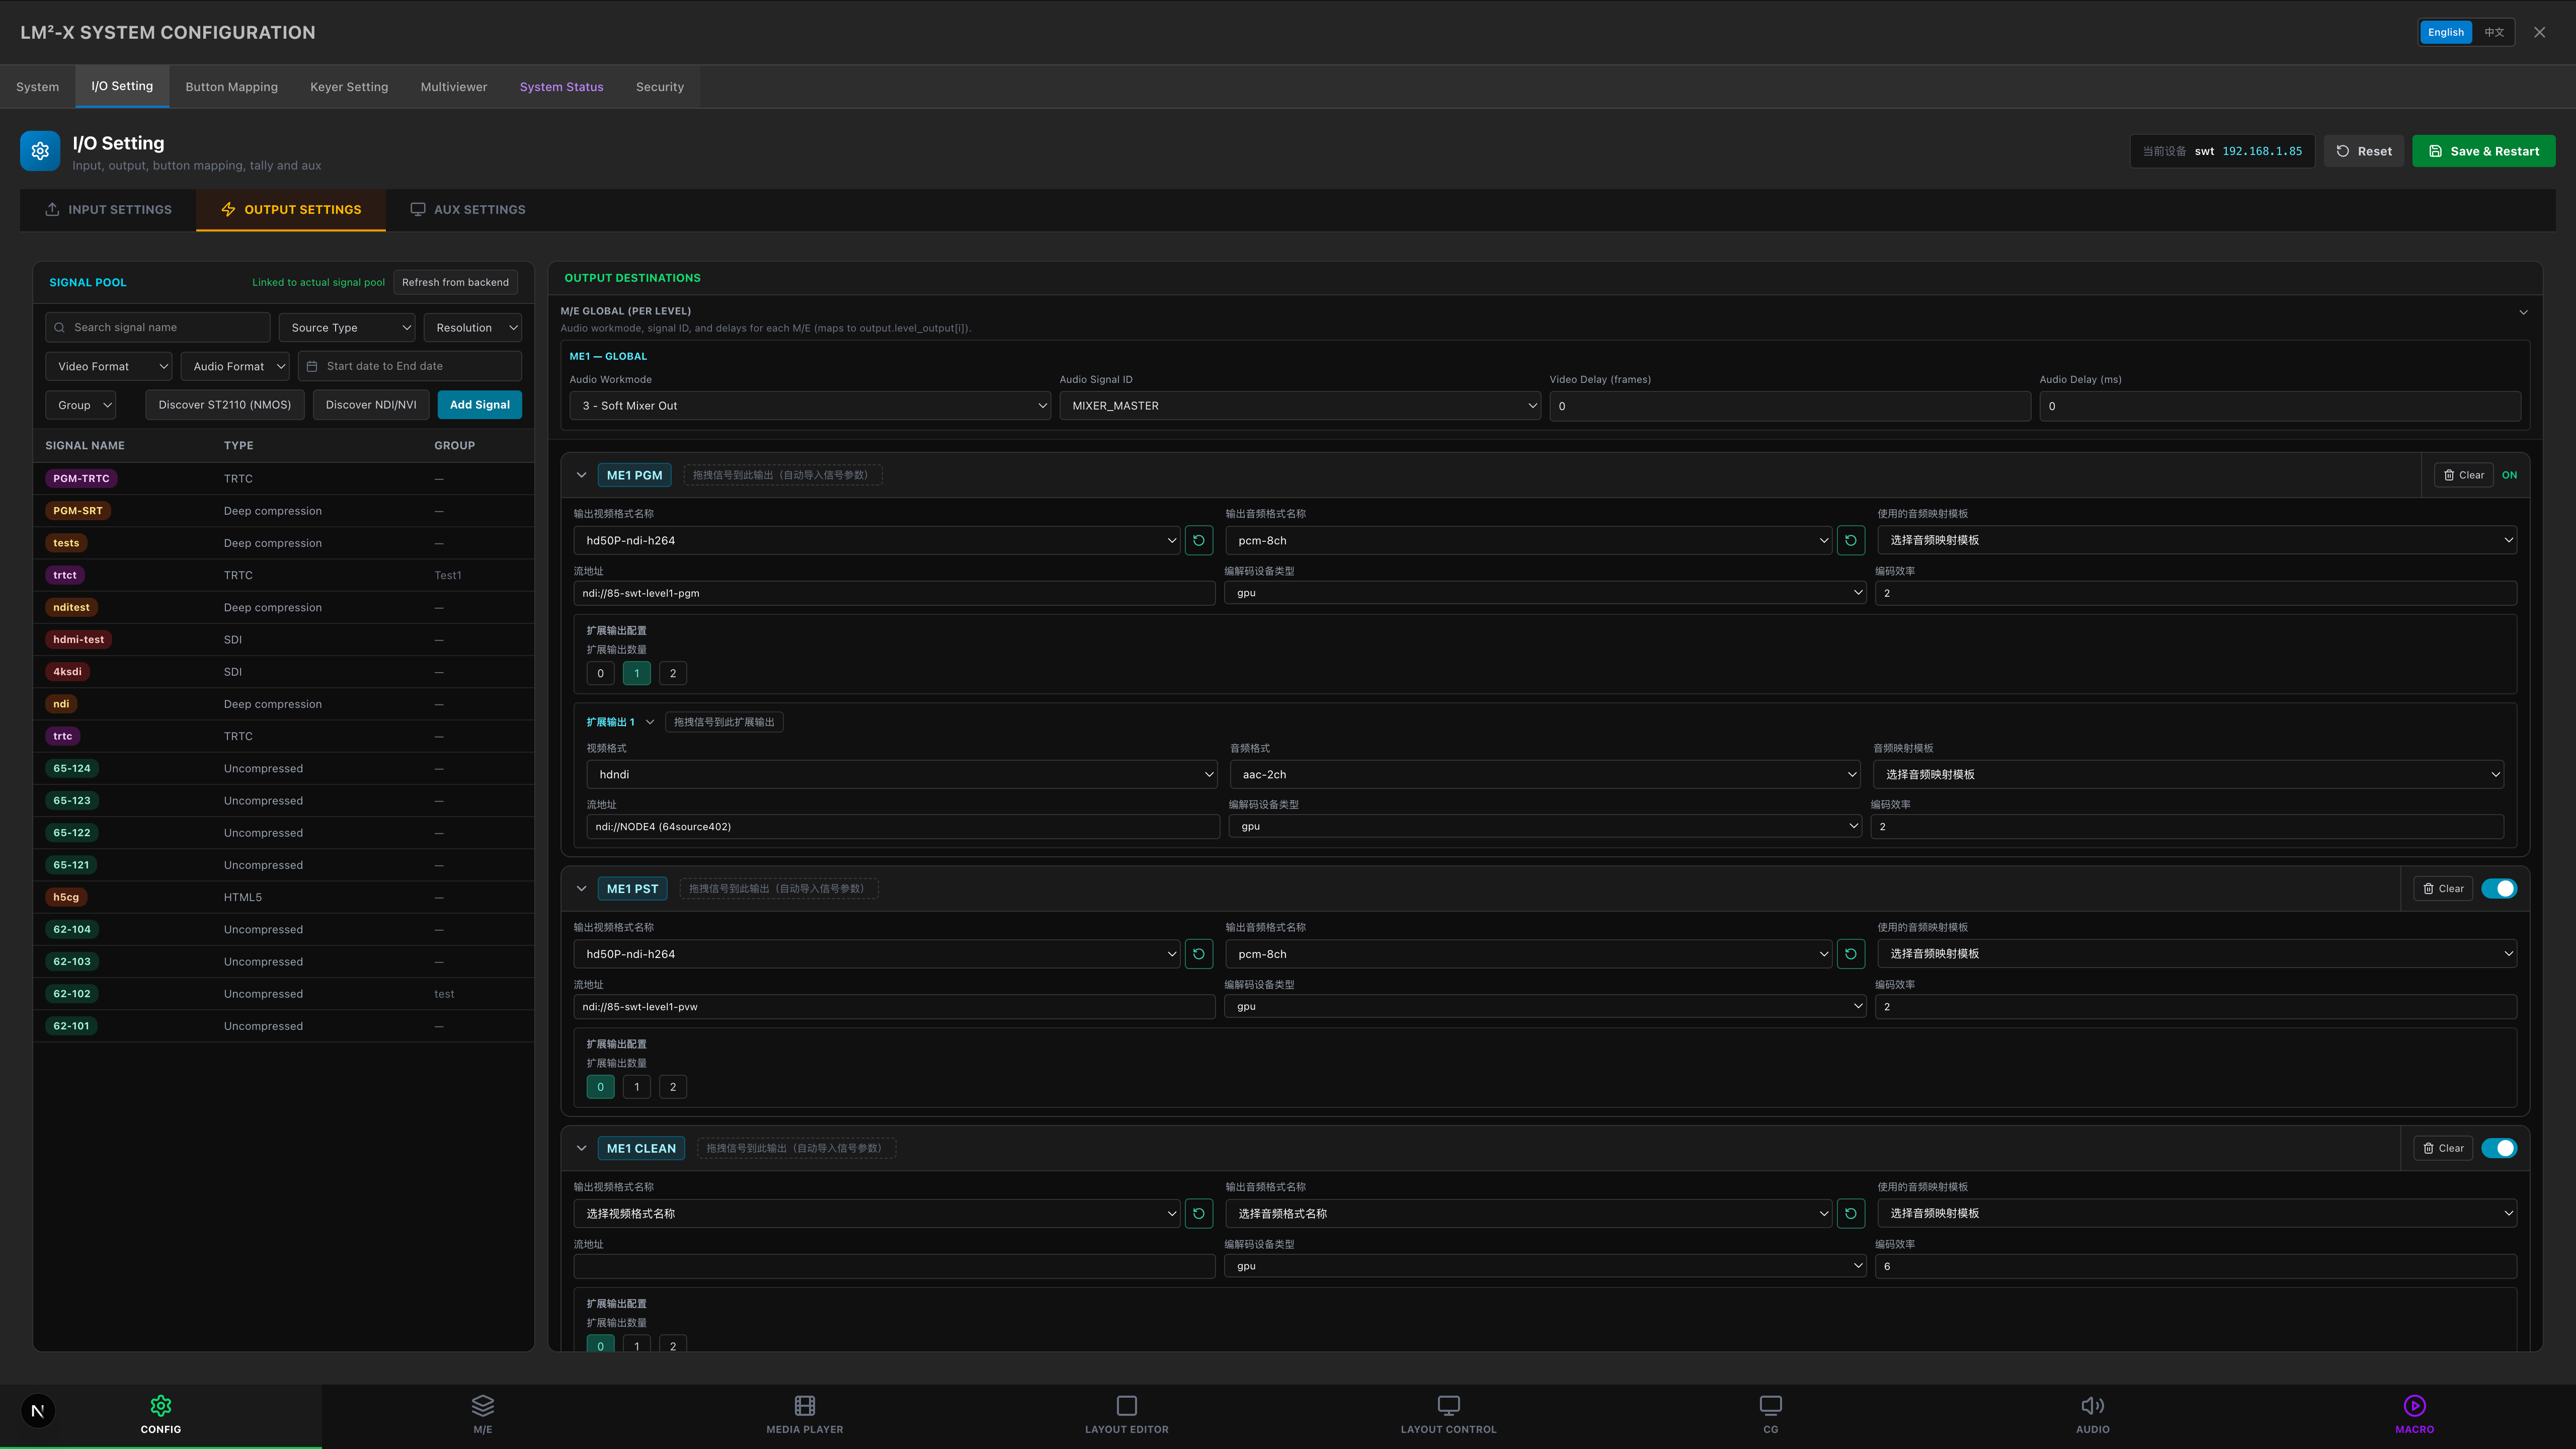The image size is (2576, 1449).
Task: Click the Save & Restart button
Action: (x=2483, y=151)
